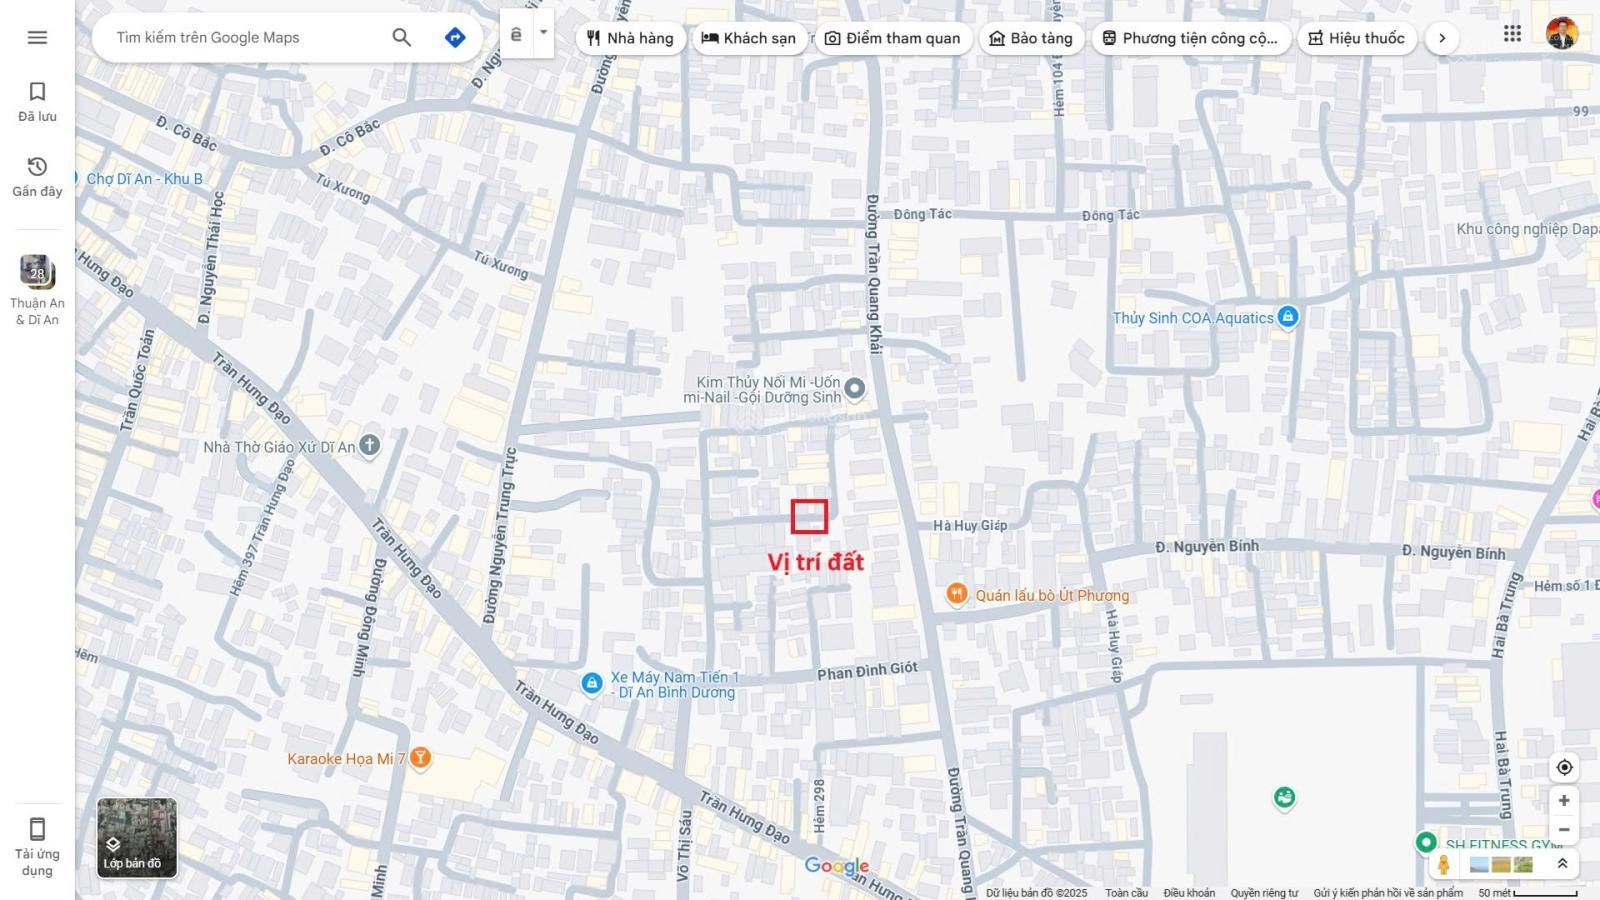Image resolution: width=1600 pixels, height=900 pixels.
Task: Show more category chips with right chevron
Action: 1442,38
